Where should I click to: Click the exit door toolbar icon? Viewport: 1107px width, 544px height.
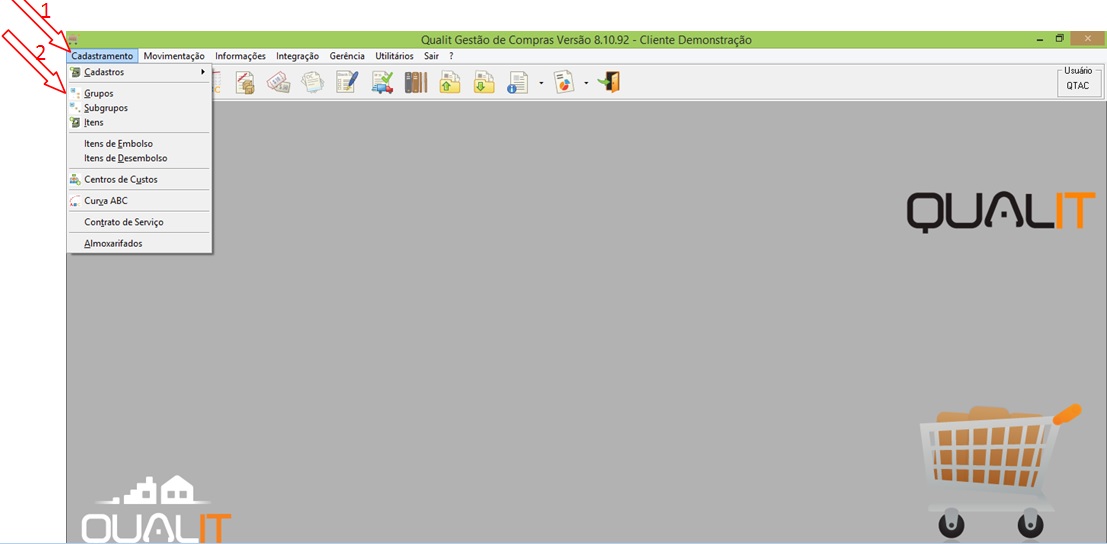609,83
